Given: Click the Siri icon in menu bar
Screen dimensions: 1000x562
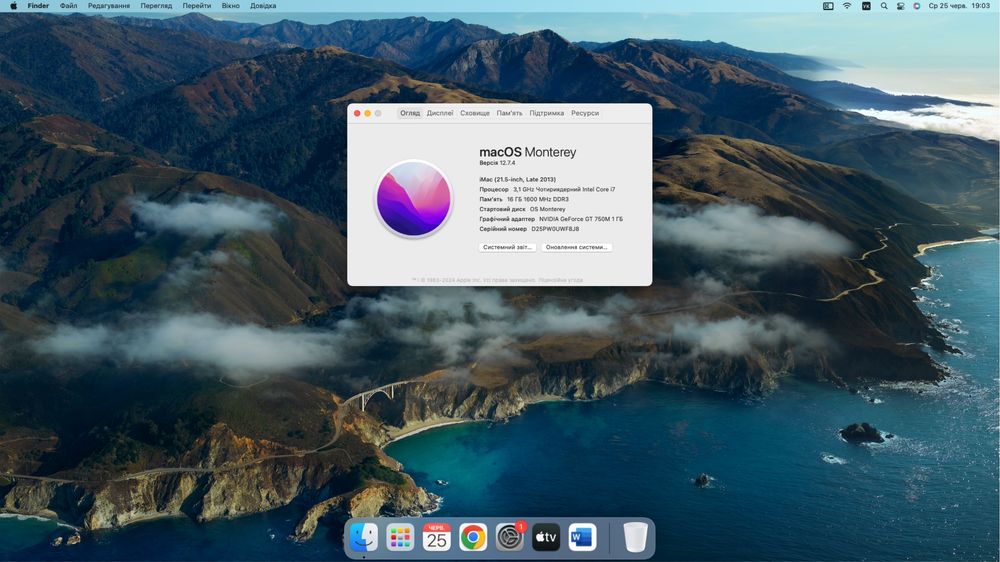Looking at the screenshot, I should pos(916,6).
